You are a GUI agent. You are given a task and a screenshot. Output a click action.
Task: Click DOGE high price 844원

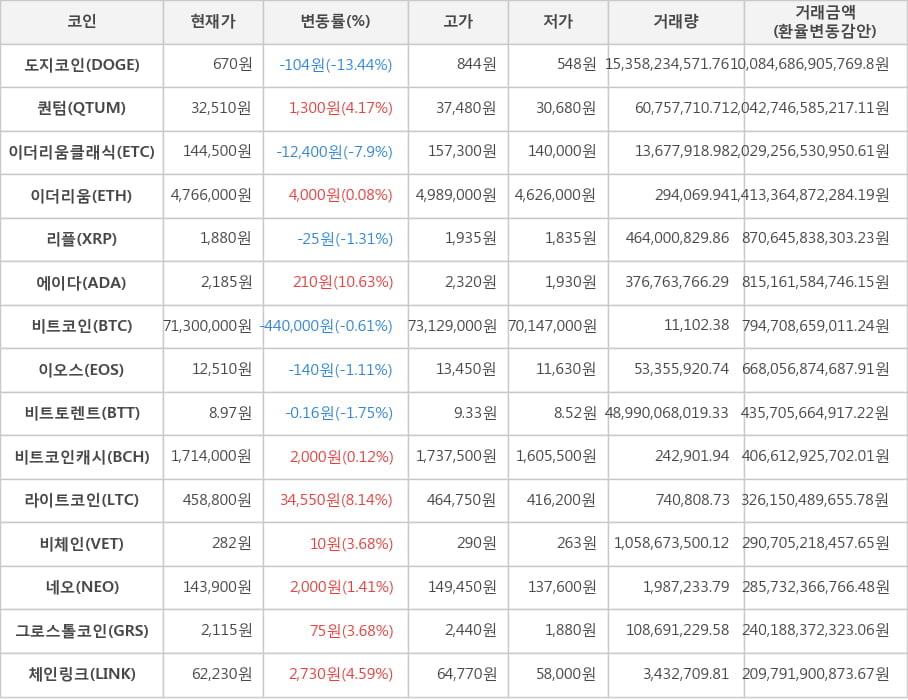point(477,64)
